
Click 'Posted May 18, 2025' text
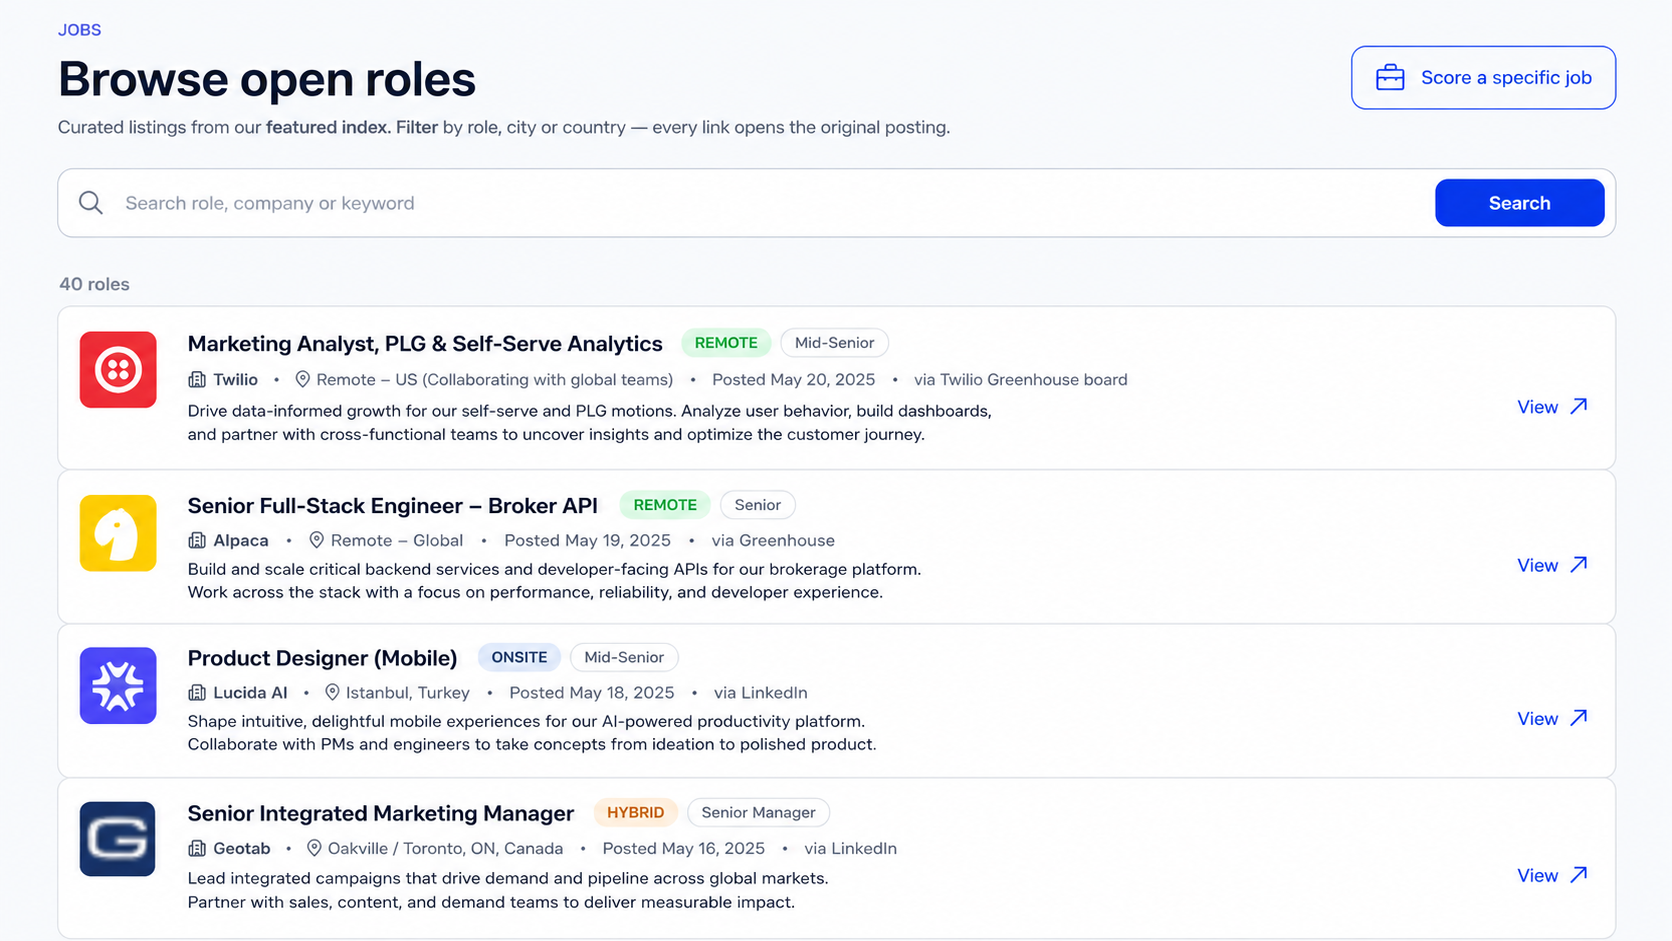[x=591, y=693]
